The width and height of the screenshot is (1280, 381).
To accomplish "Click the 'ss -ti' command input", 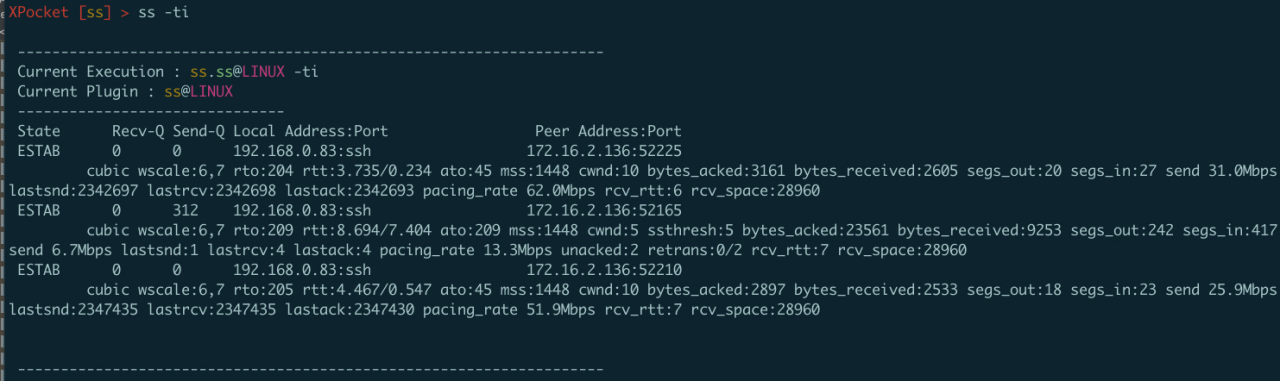I will (164, 13).
